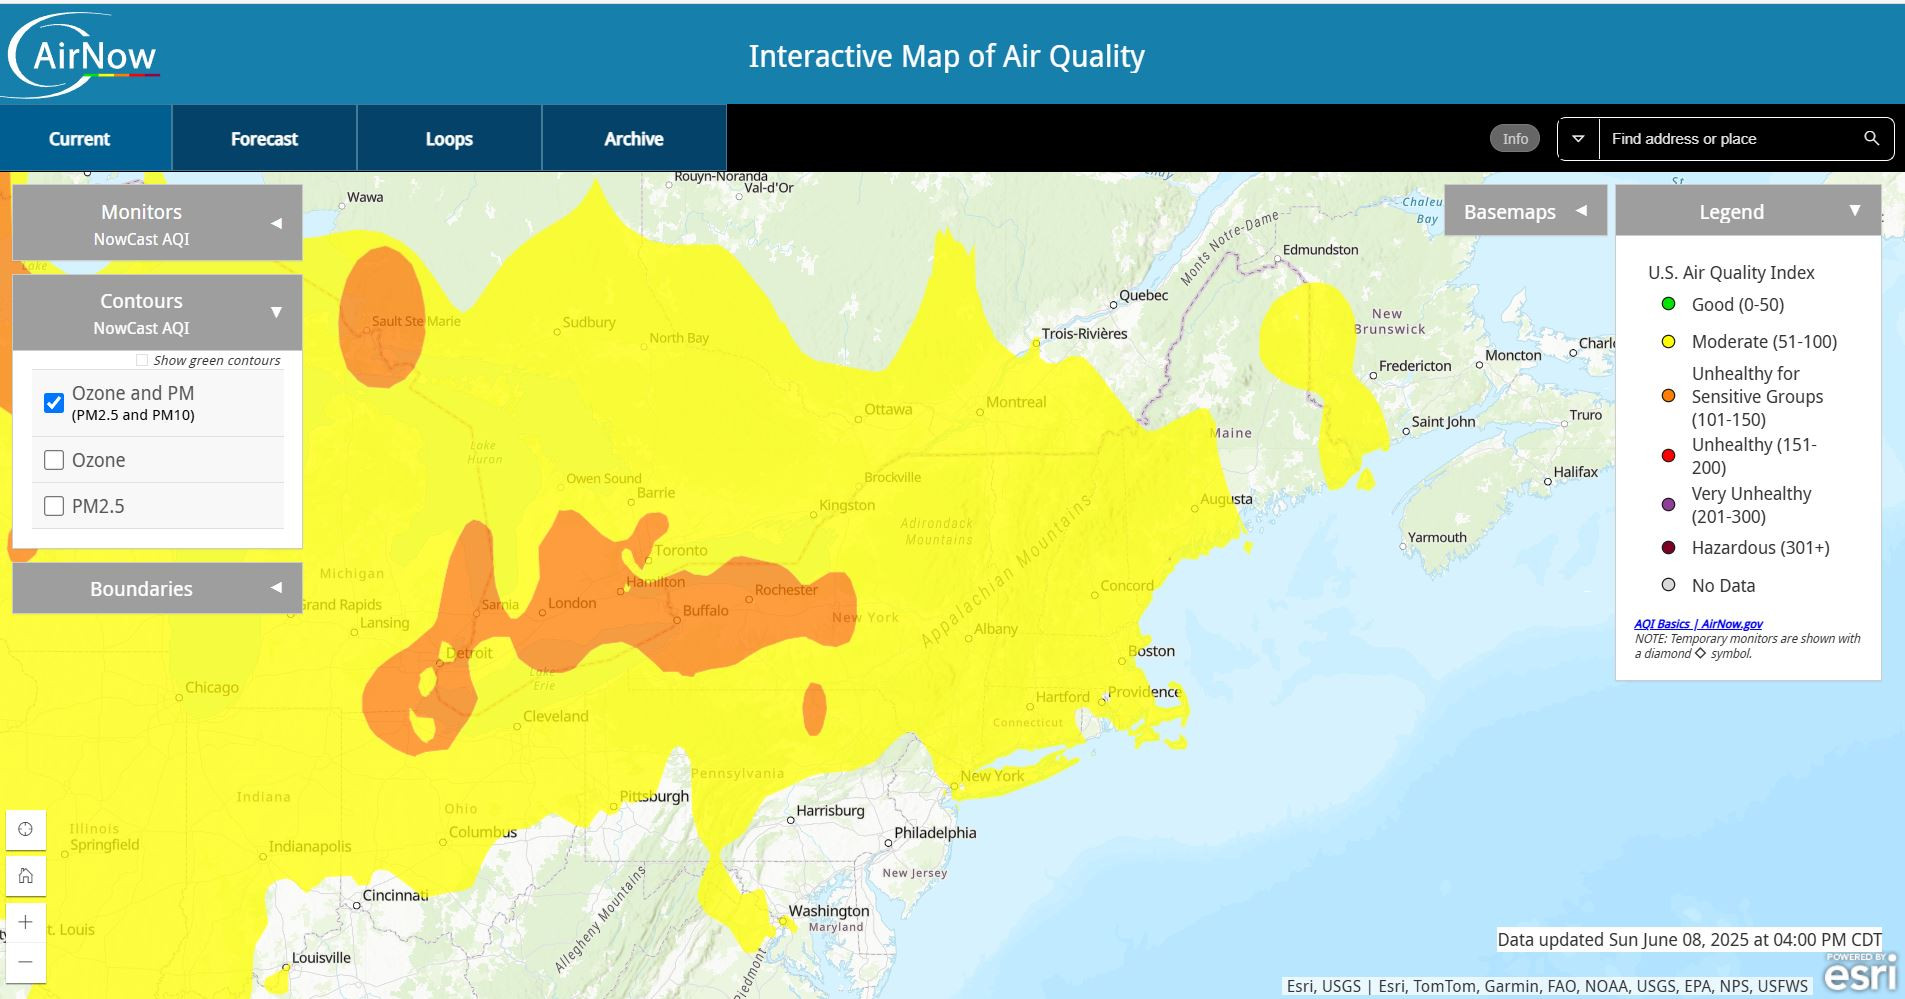This screenshot has height=999, width=1905.
Task: Zoom out with the minus icon
Action: 26,962
